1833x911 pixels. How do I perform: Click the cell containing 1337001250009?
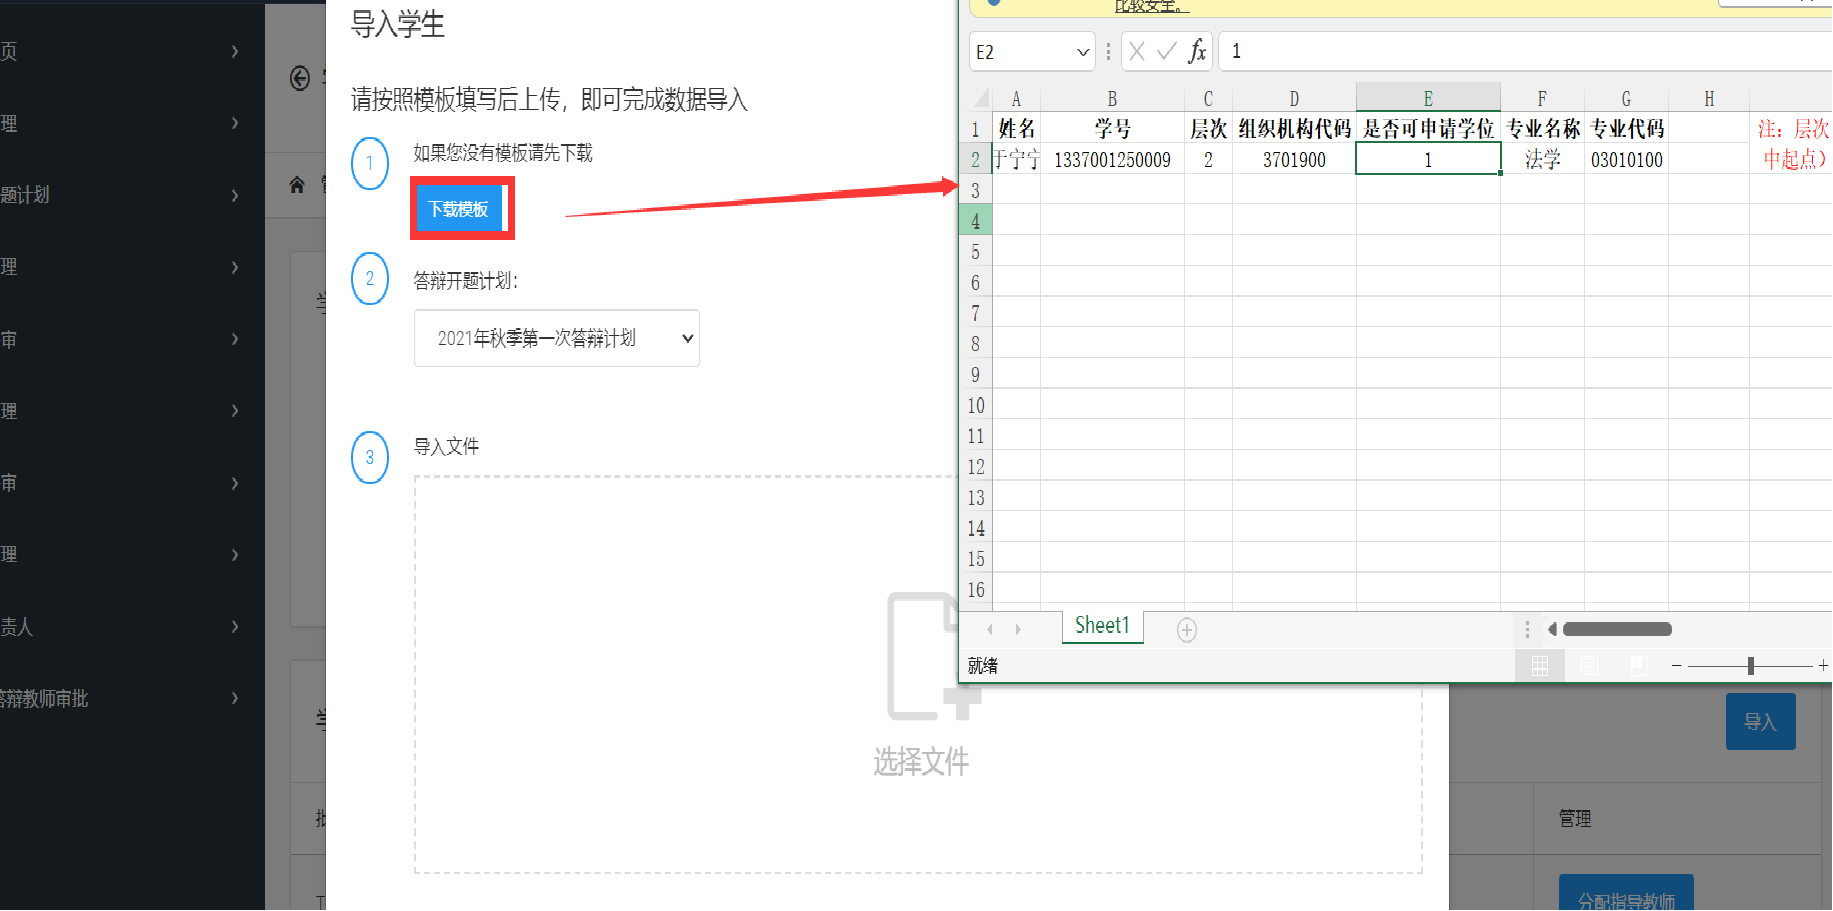(x=1112, y=159)
